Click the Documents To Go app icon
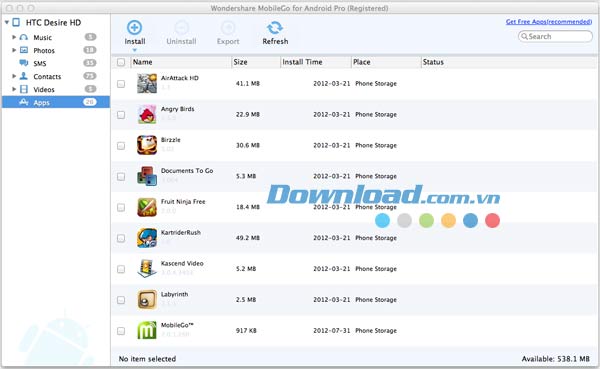The width and height of the screenshot is (600, 369). [147, 176]
